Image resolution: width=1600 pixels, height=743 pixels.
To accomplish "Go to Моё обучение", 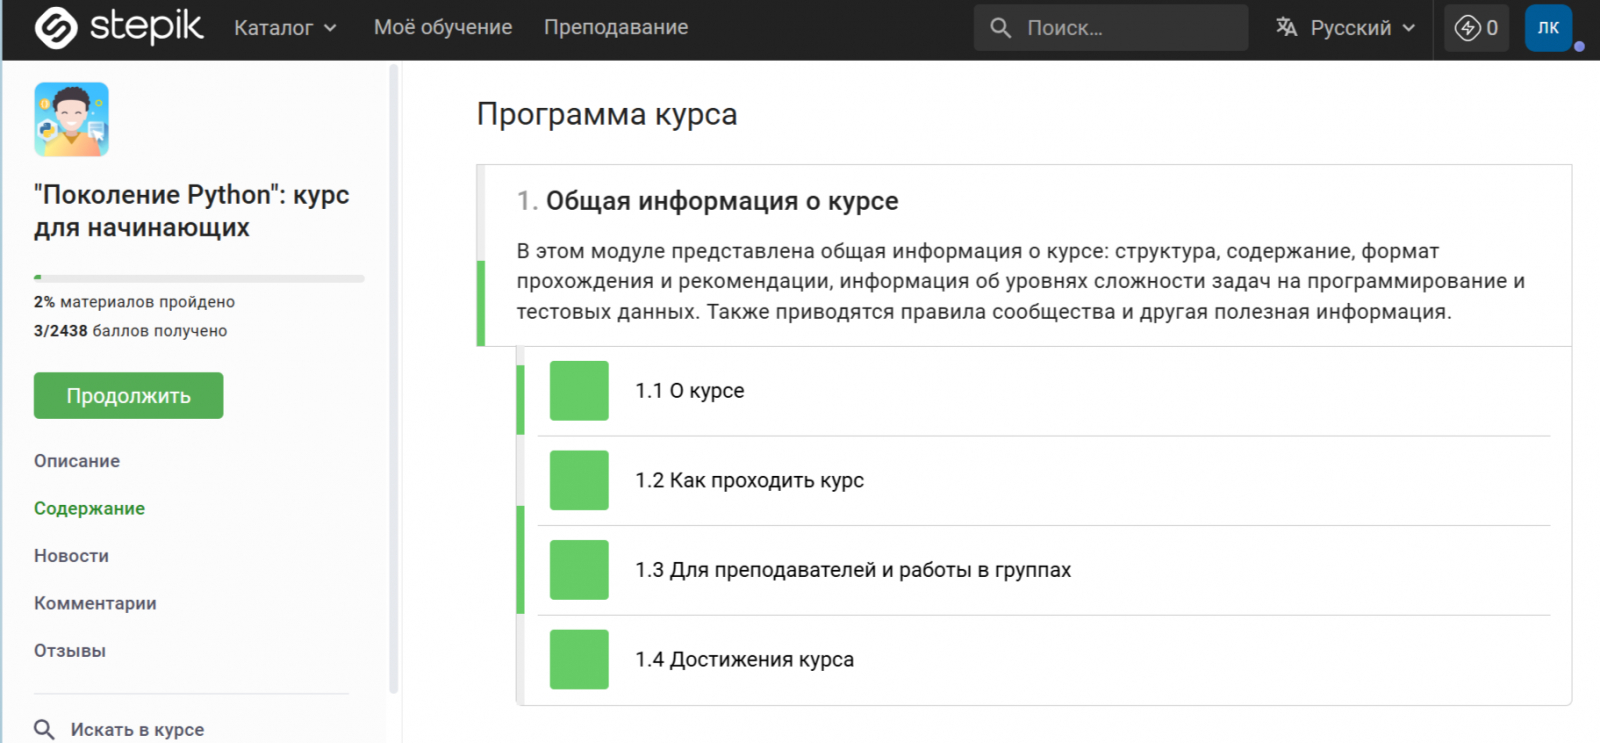I will (443, 28).
